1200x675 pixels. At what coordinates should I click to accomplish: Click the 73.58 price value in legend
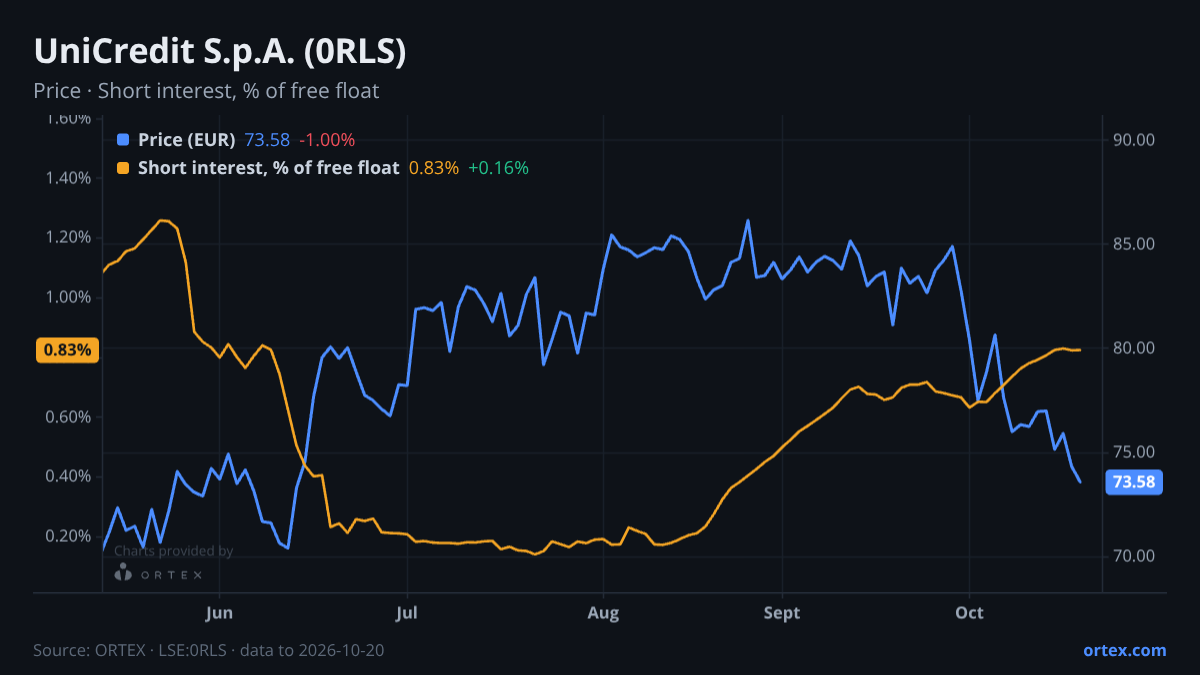click(267, 140)
